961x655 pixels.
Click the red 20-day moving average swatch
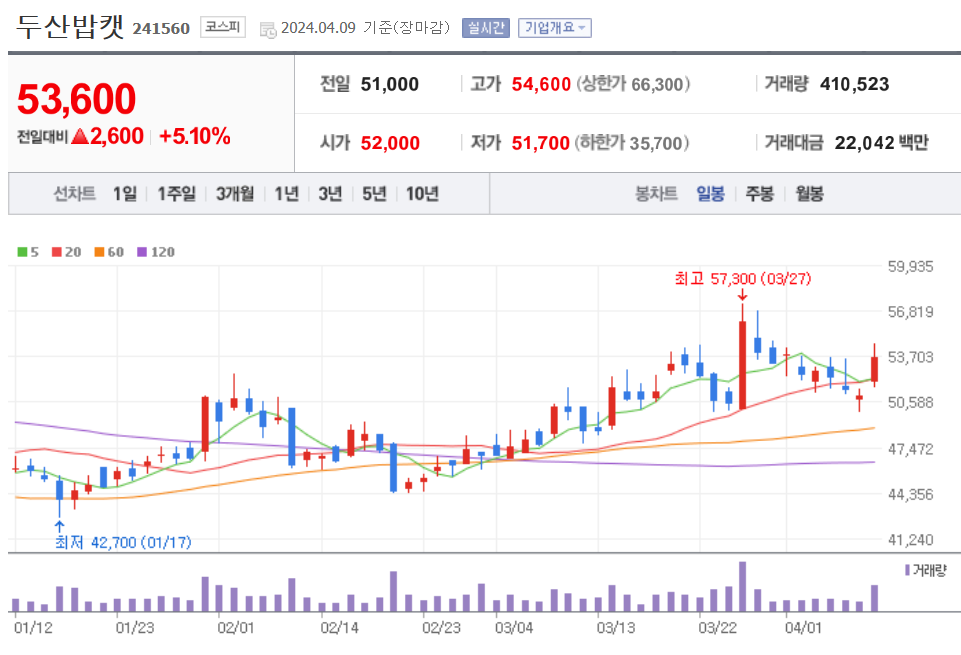pyautogui.click(x=57, y=252)
